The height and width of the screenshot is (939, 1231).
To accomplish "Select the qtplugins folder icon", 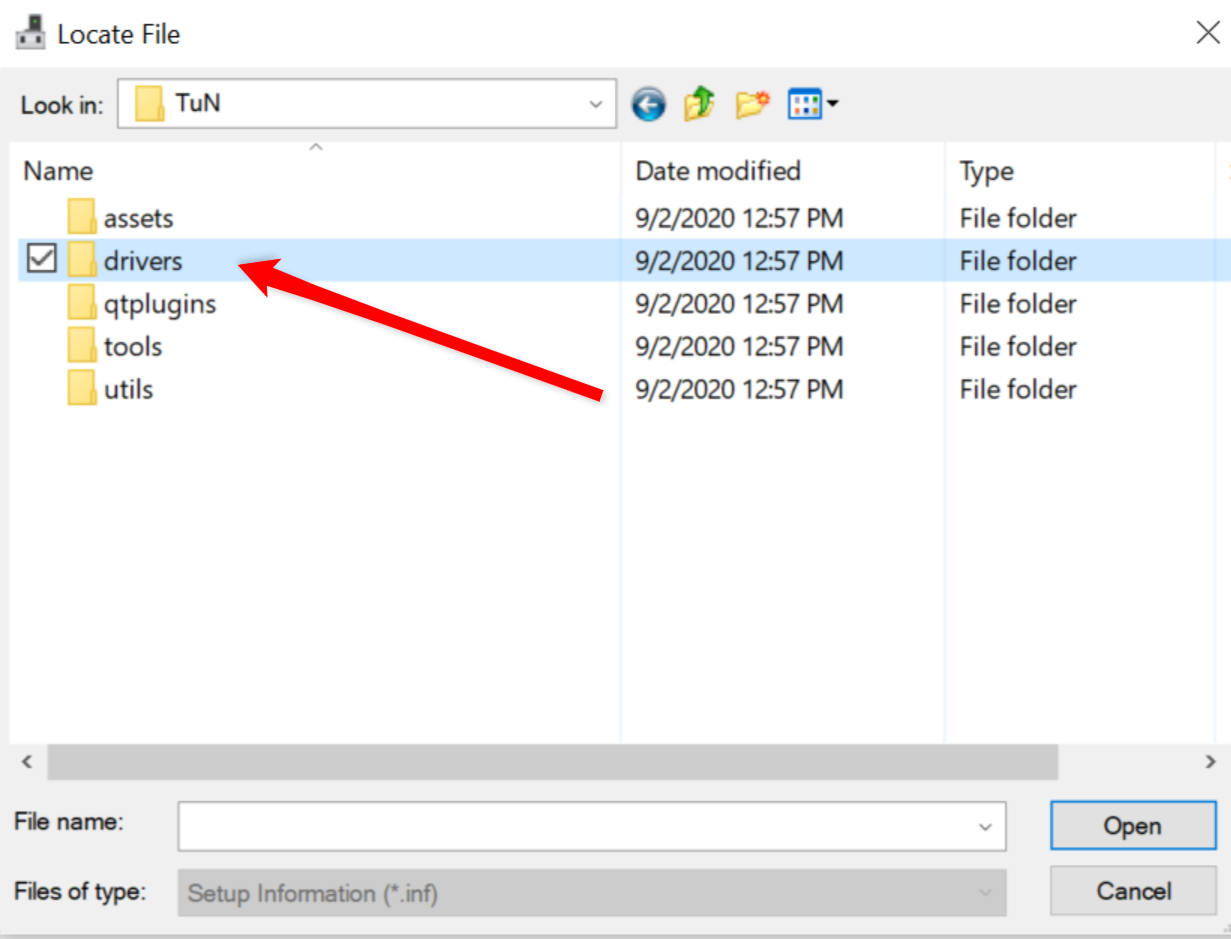I will [82, 303].
